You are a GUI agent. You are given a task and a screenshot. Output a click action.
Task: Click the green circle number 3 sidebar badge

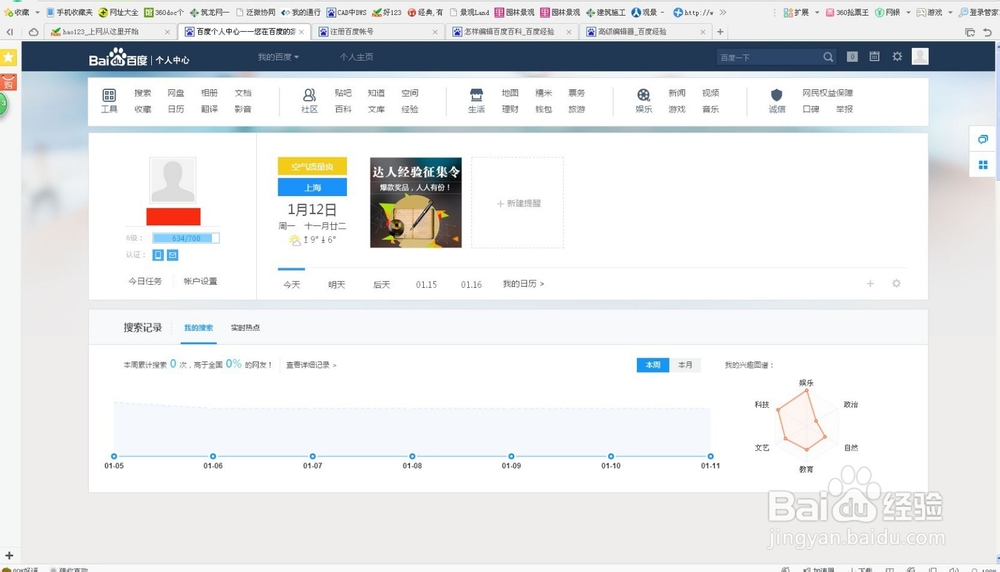point(3,103)
